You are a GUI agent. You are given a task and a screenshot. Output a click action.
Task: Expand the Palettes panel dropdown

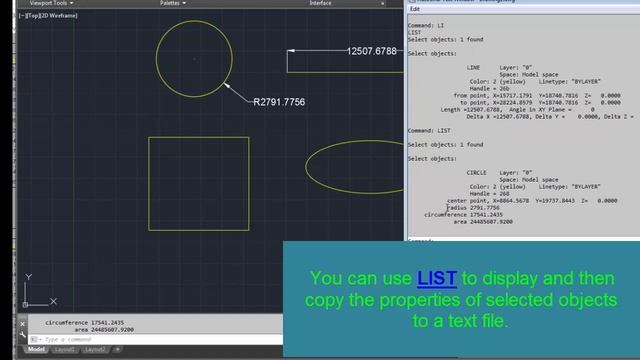tap(173, 3)
